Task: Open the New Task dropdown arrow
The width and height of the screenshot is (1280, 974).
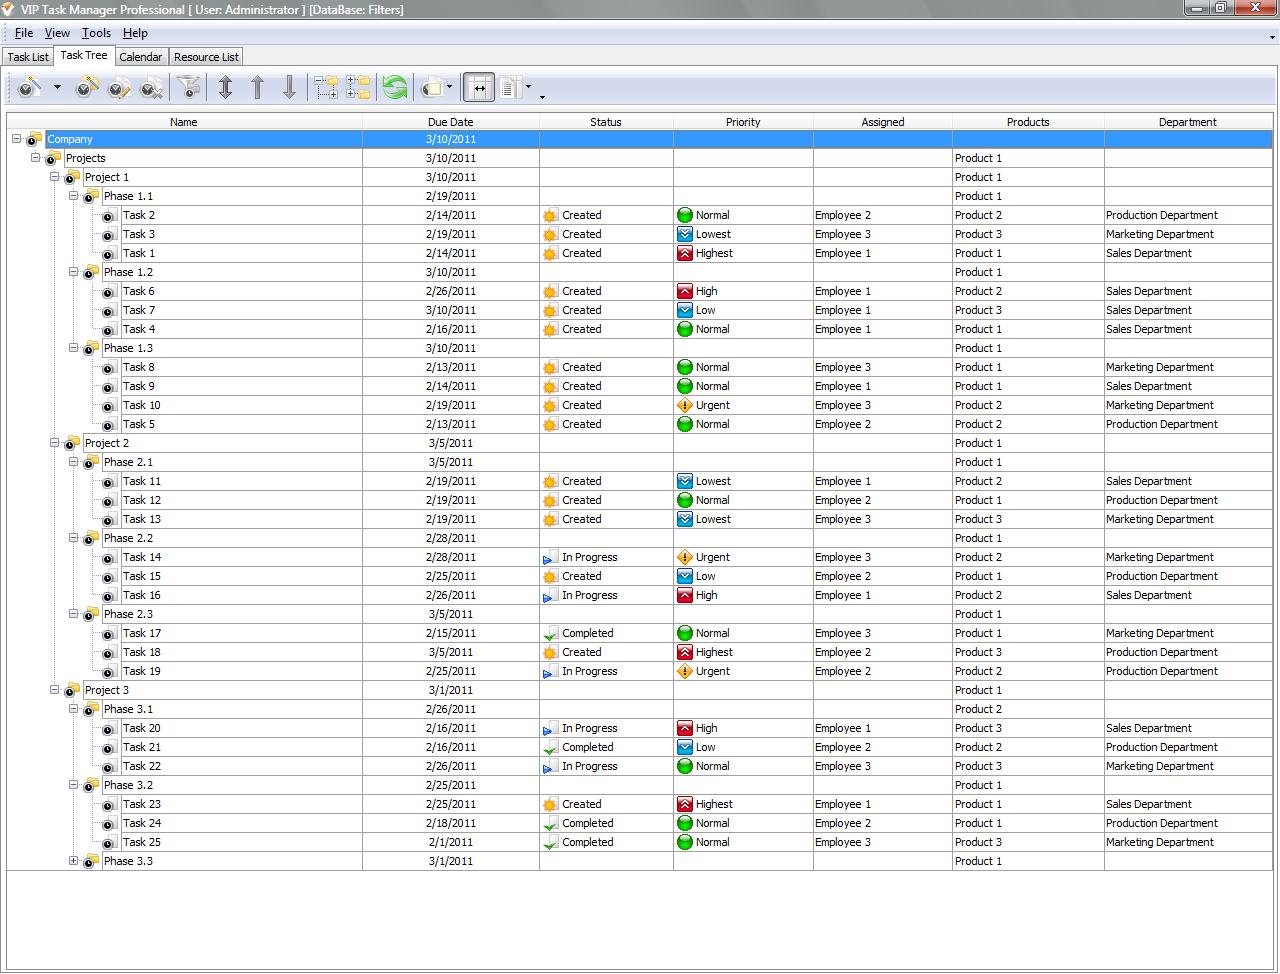Action: click(x=57, y=88)
